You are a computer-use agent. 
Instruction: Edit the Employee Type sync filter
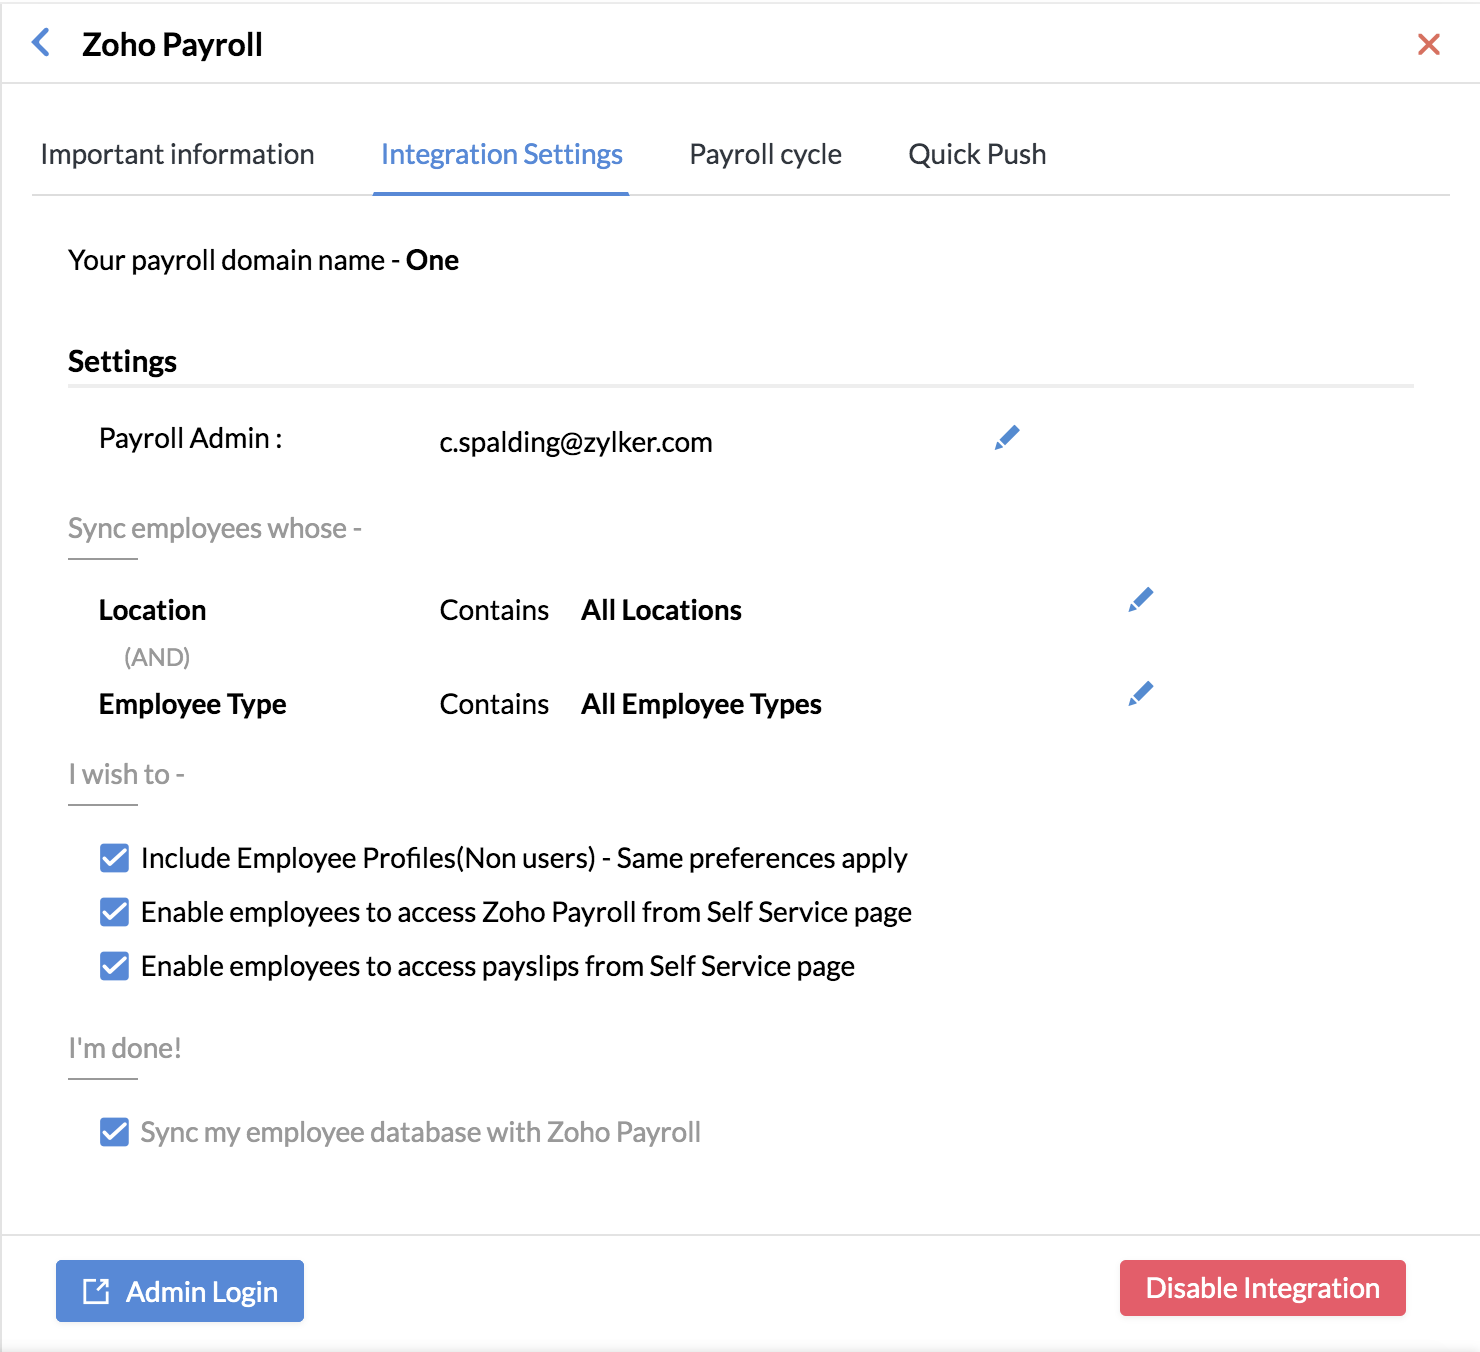1140,694
